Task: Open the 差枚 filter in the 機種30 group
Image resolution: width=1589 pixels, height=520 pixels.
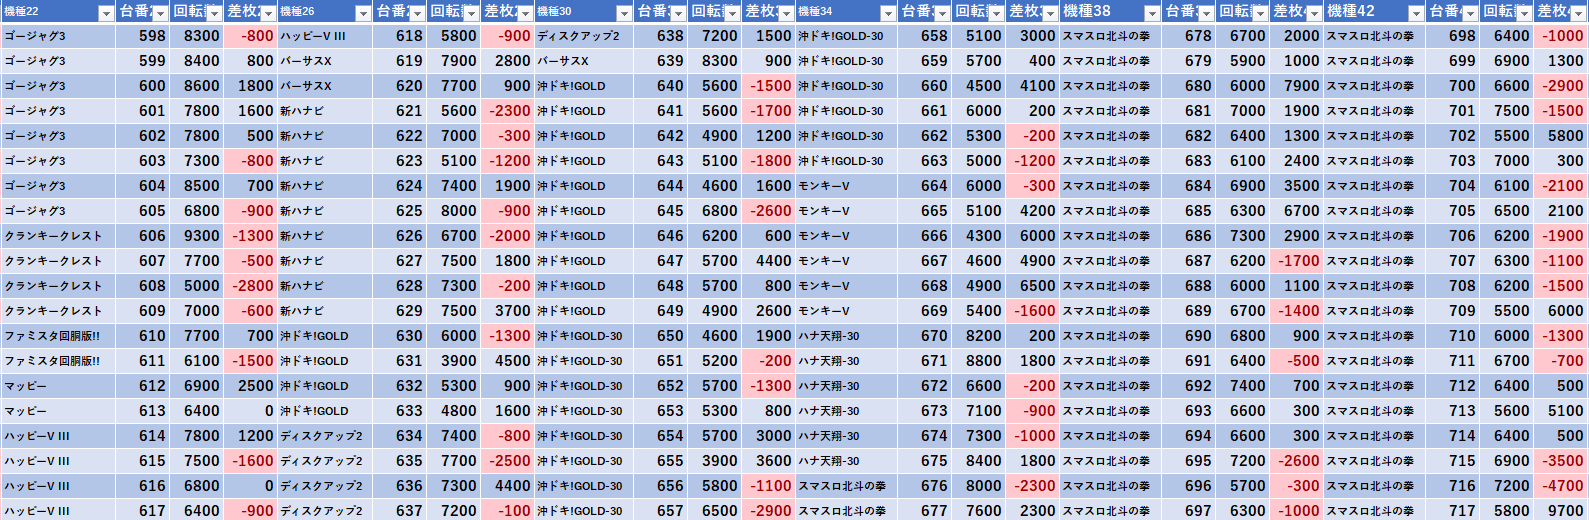Action: (786, 13)
